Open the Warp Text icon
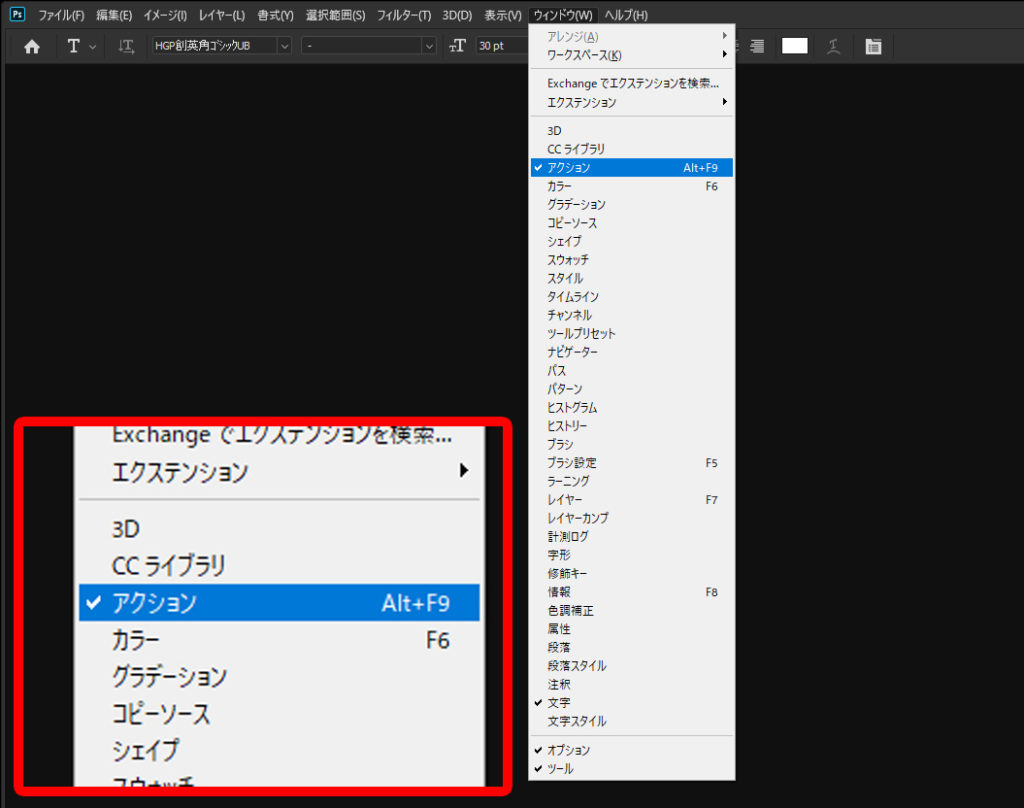Image resolution: width=1024 pixels, height=808 pixels. click(x=833, y=46)
